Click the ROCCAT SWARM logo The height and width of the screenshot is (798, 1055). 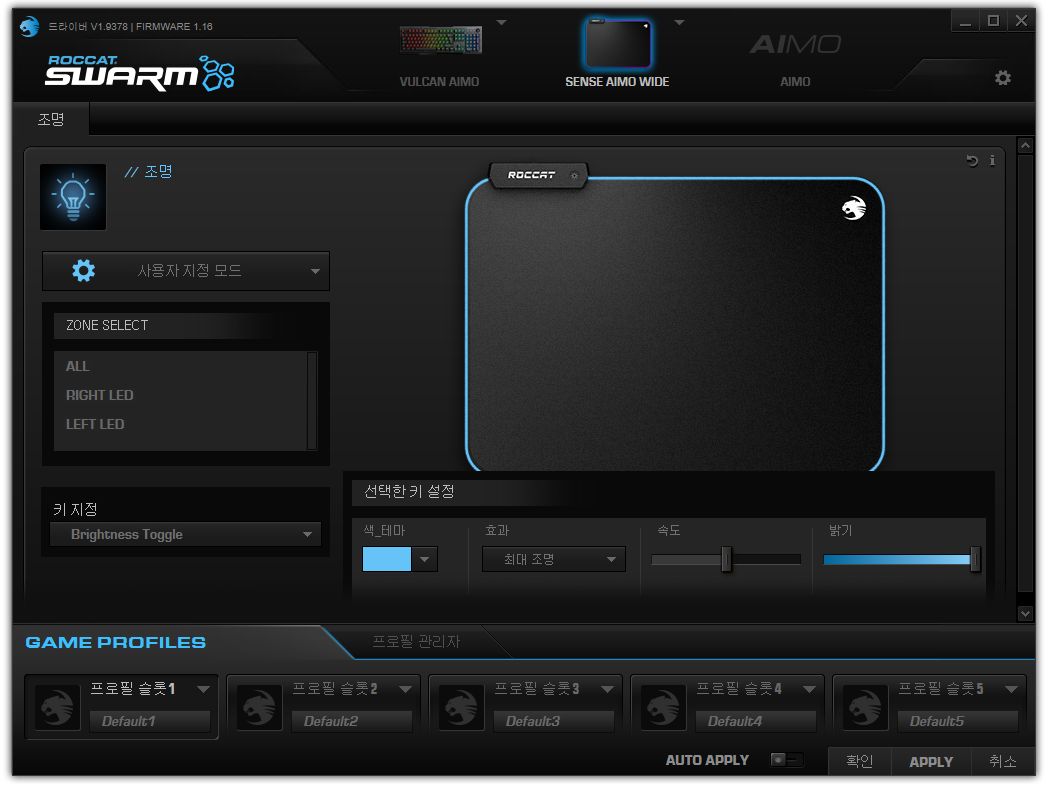point(140,73)
